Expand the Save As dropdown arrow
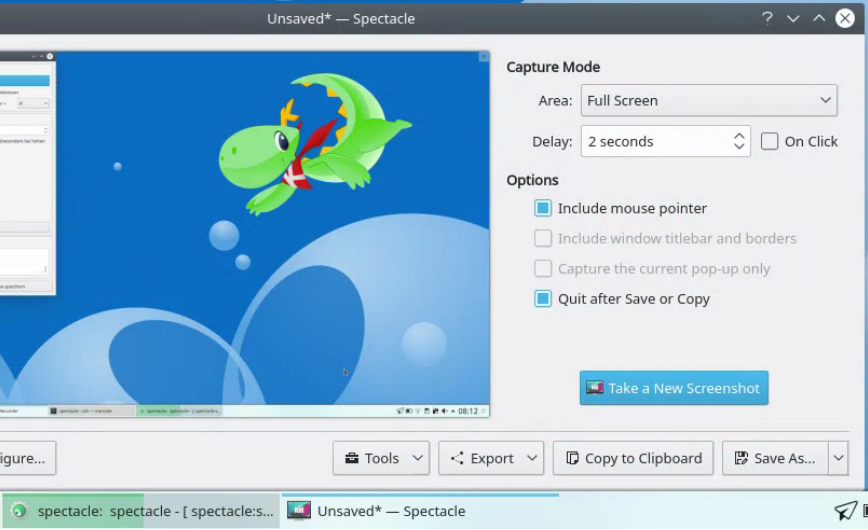 (838, 458)
